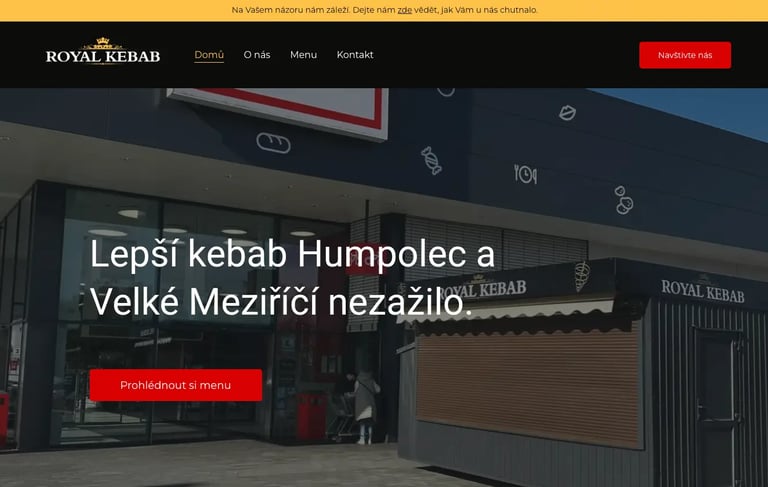Click the Lepší kebab Humpolec headline
This screenshot has width=768, height=487.
click(x=292, y=277)
